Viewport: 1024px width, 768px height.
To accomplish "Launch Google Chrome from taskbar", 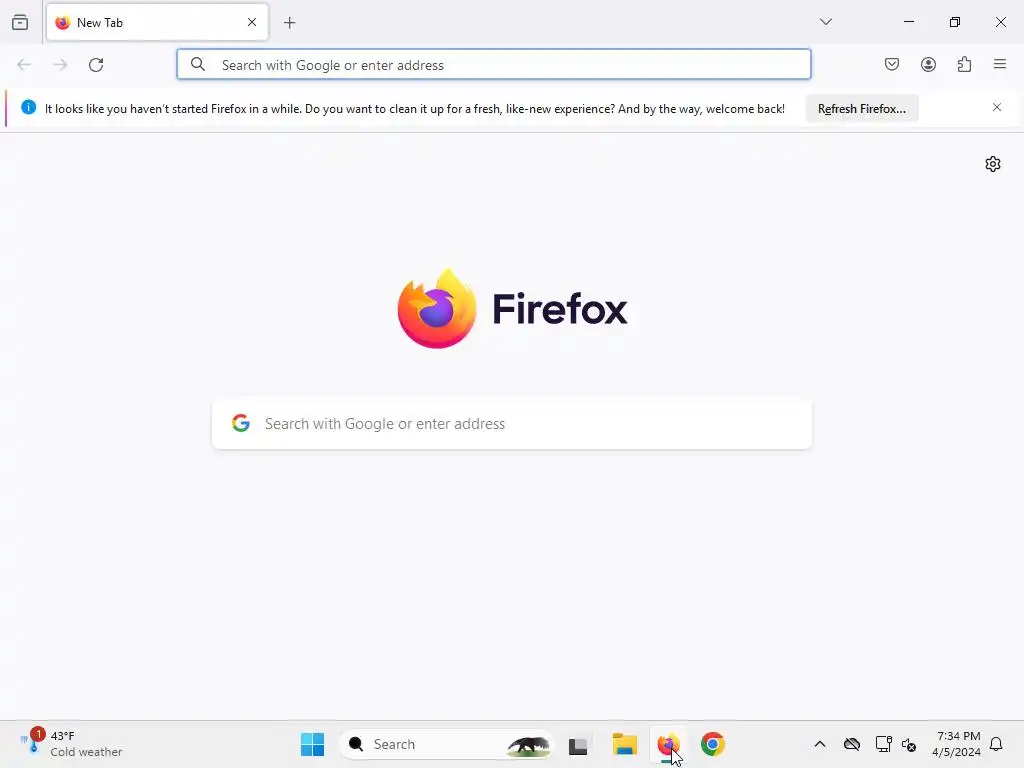I will coord(712,744).
